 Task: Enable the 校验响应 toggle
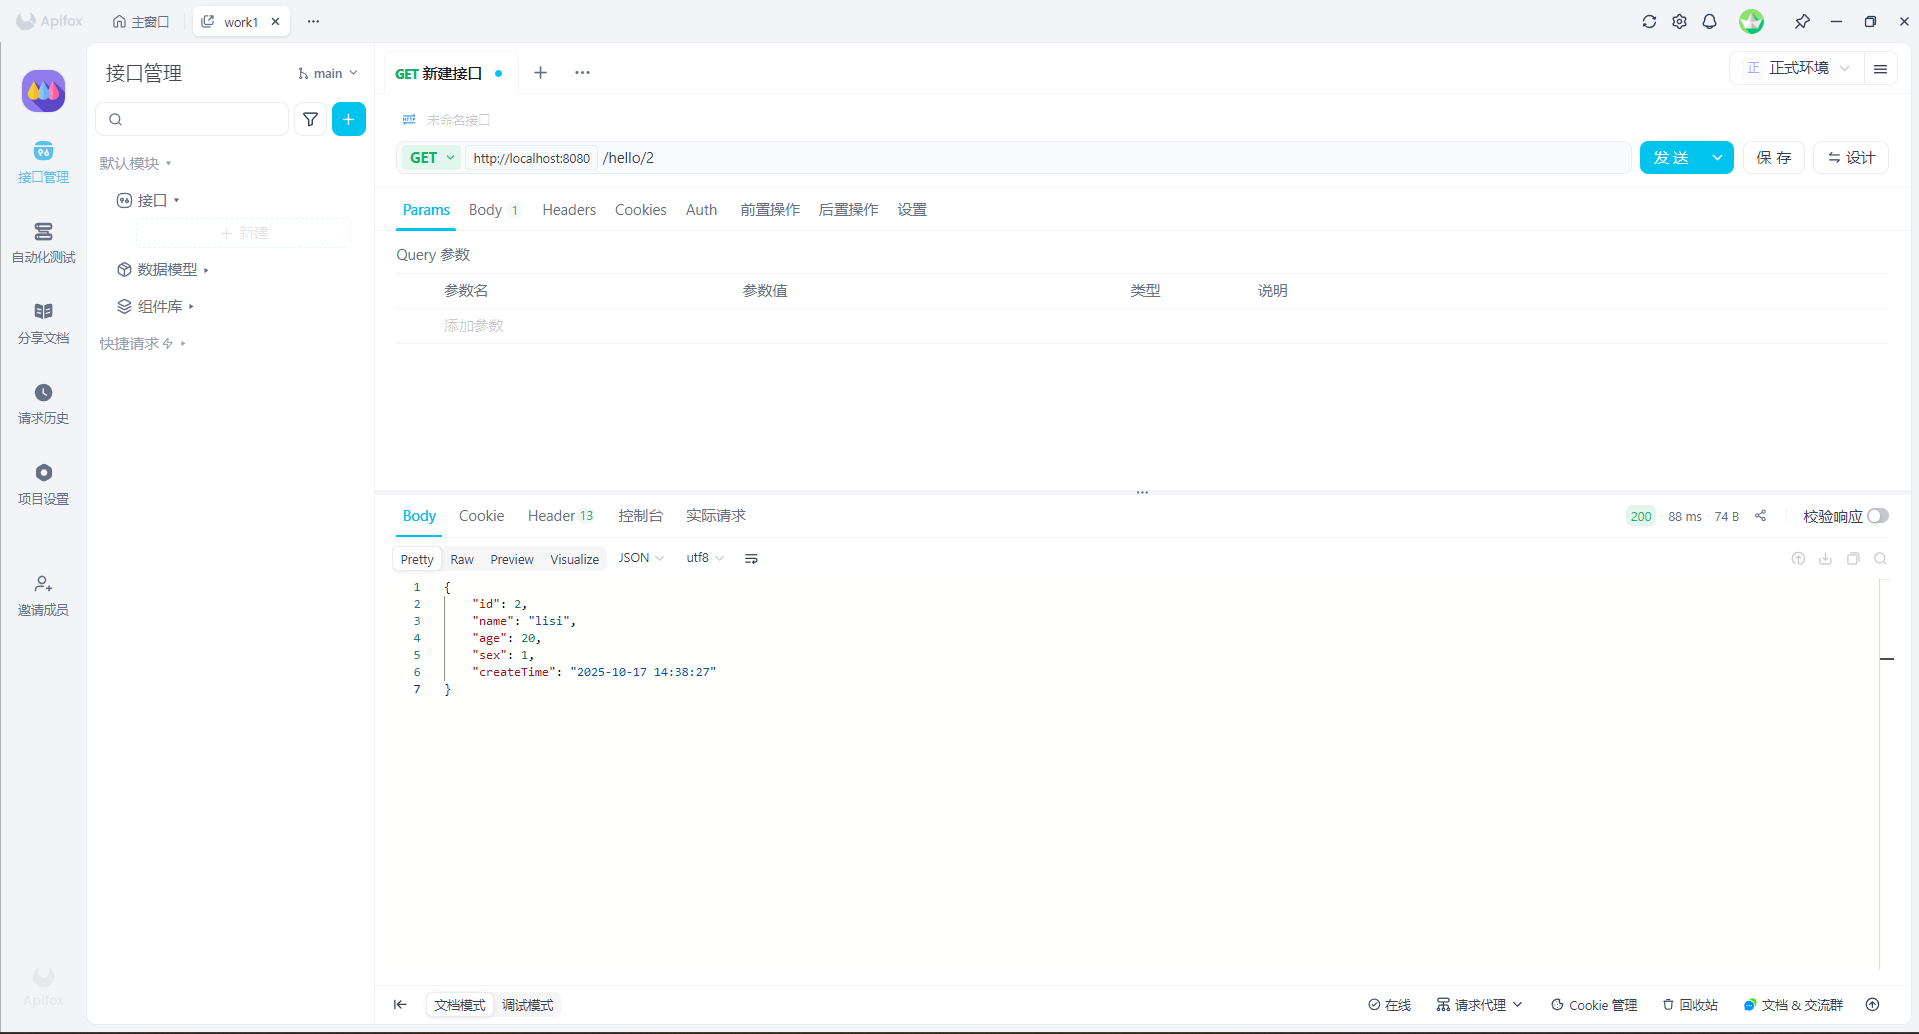pyautogui.click(x=1879, y=516)
